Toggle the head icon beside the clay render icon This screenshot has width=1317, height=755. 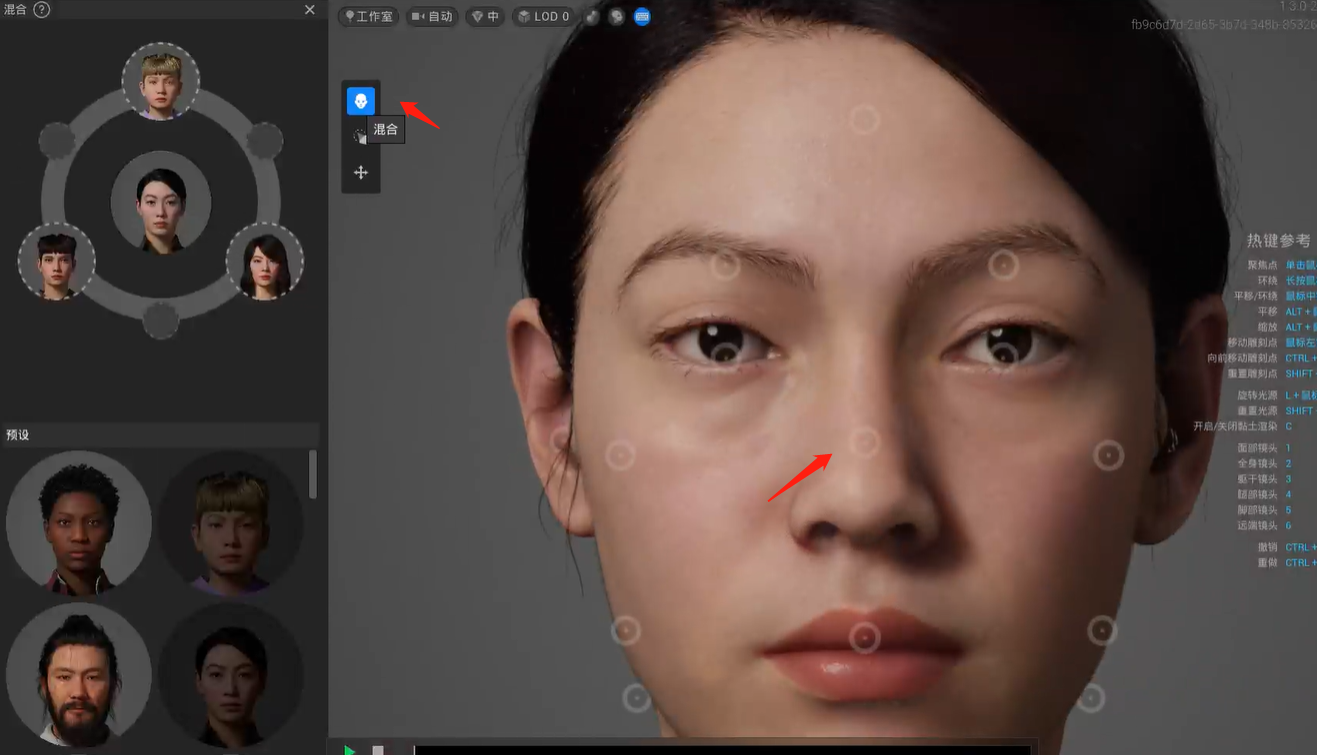pyautogui.click(x=617, y=16)
